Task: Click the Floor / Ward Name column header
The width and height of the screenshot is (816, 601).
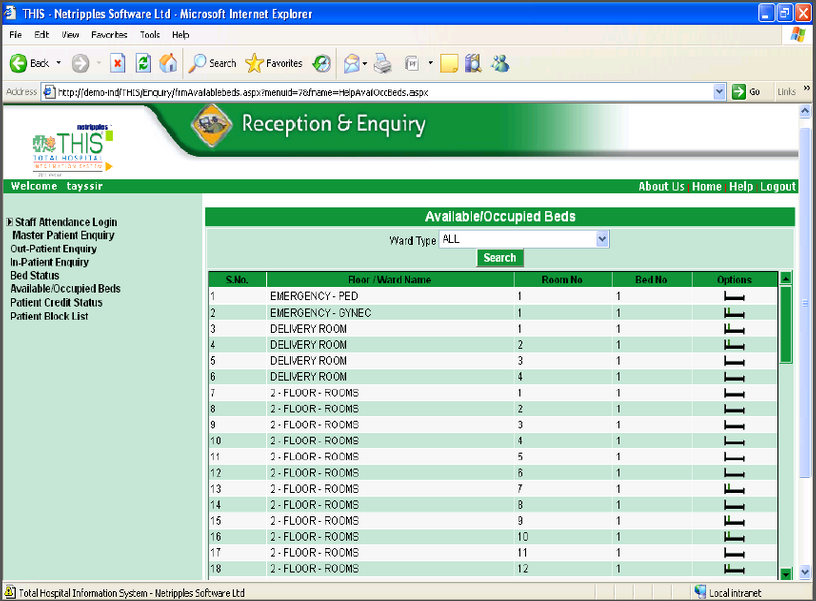Action: 390,279
